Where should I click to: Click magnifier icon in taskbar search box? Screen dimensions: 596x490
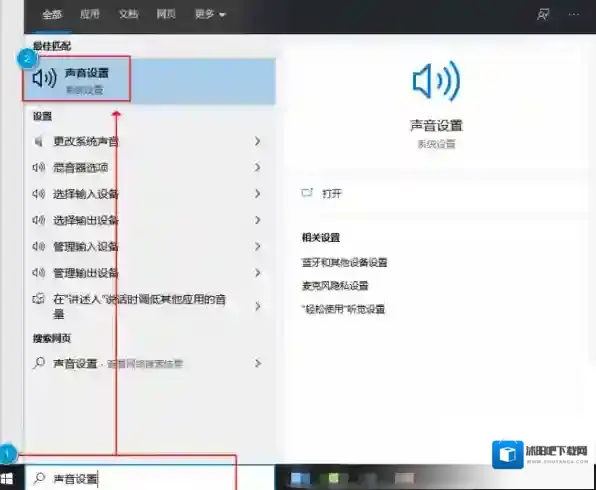(x=39, y=478)
